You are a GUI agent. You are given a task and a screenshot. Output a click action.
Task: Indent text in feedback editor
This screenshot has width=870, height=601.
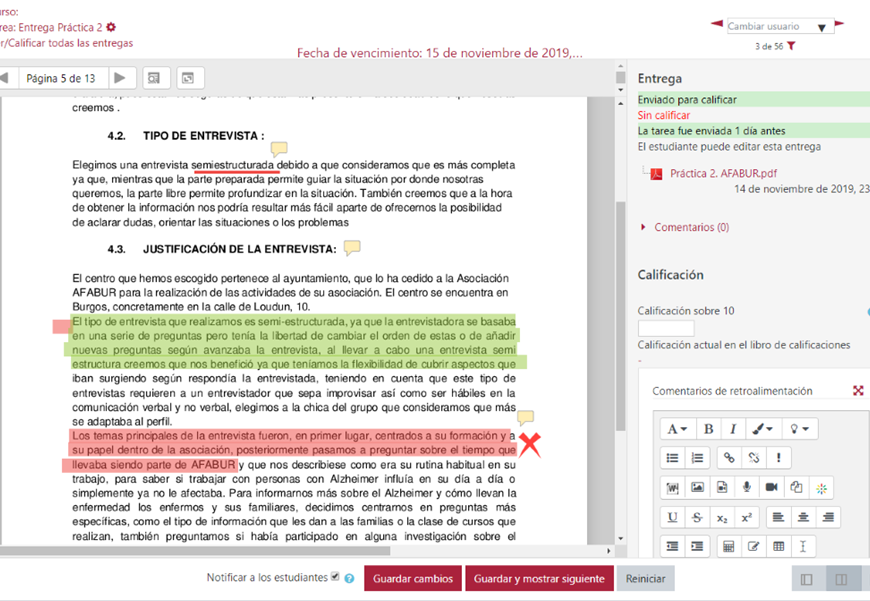(697, 547)
